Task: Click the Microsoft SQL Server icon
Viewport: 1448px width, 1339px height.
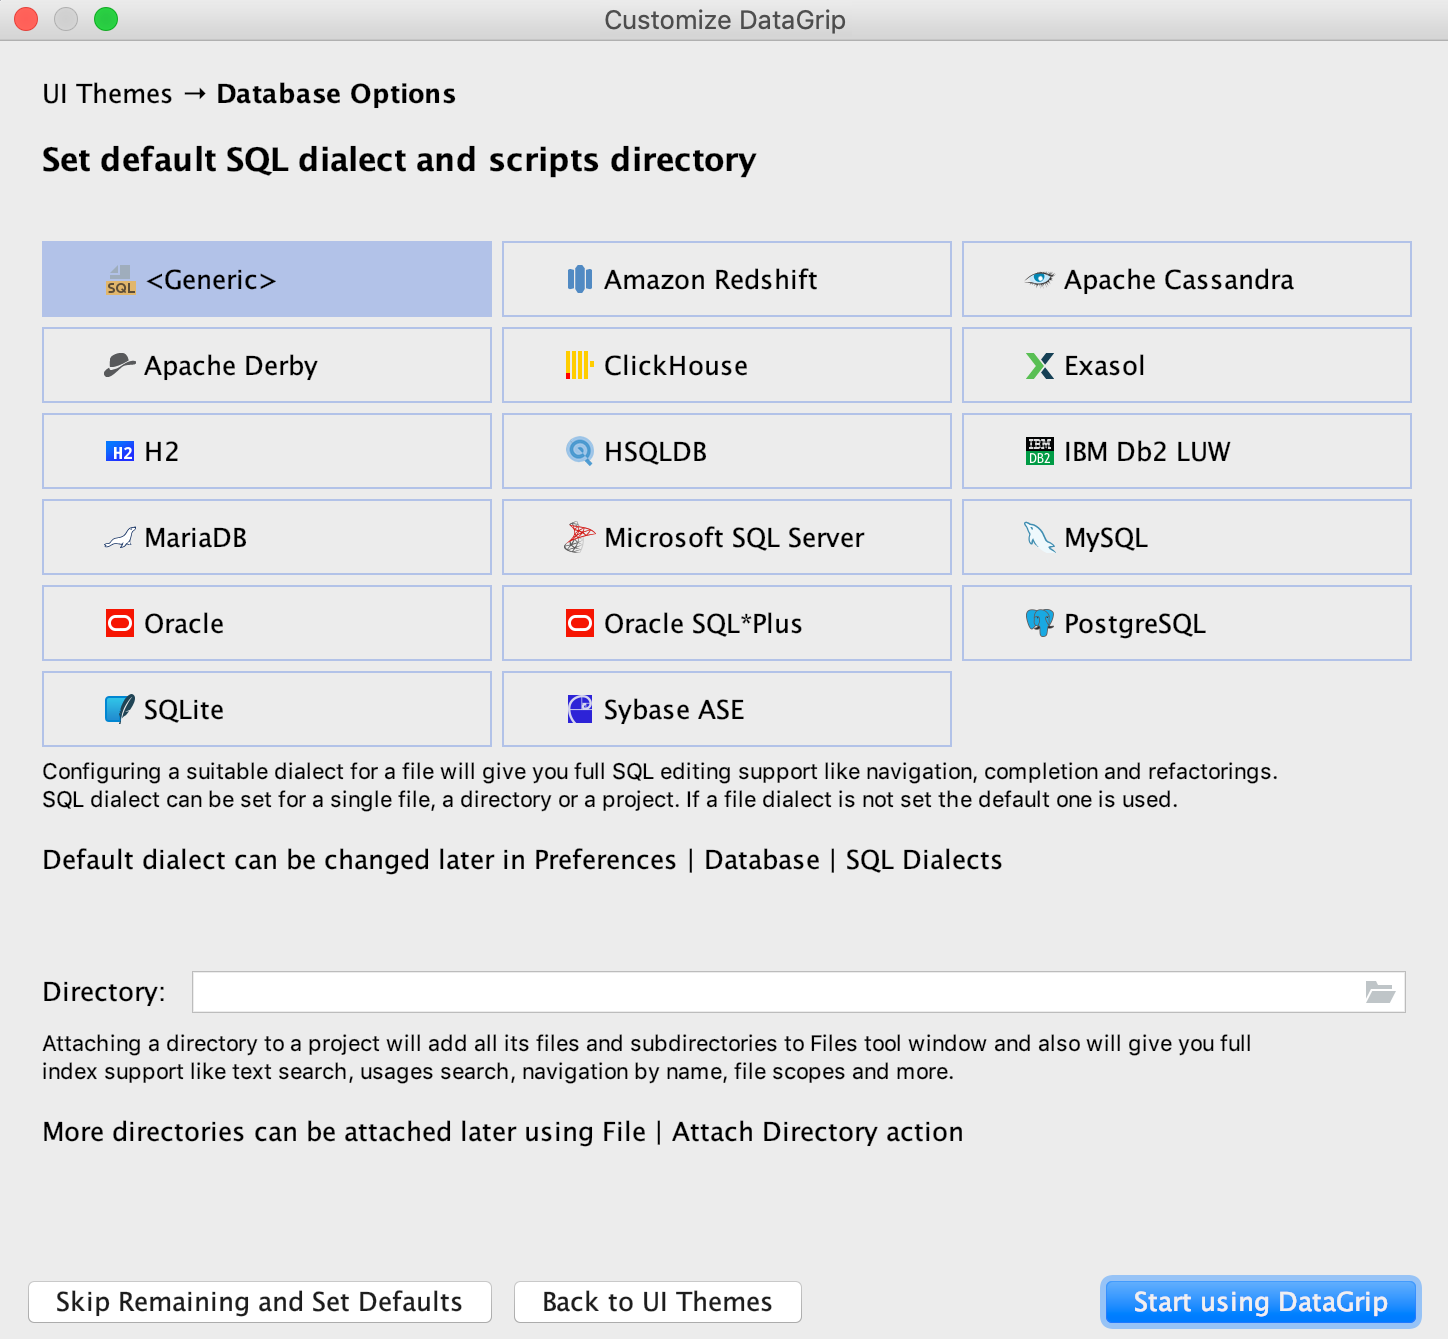Action: click(x=579, y=538)
